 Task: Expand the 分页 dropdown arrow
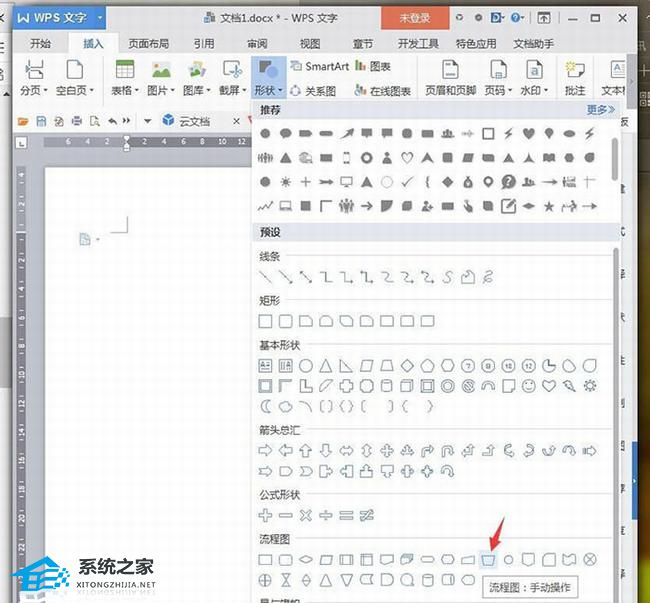click(x=45, y=90)
